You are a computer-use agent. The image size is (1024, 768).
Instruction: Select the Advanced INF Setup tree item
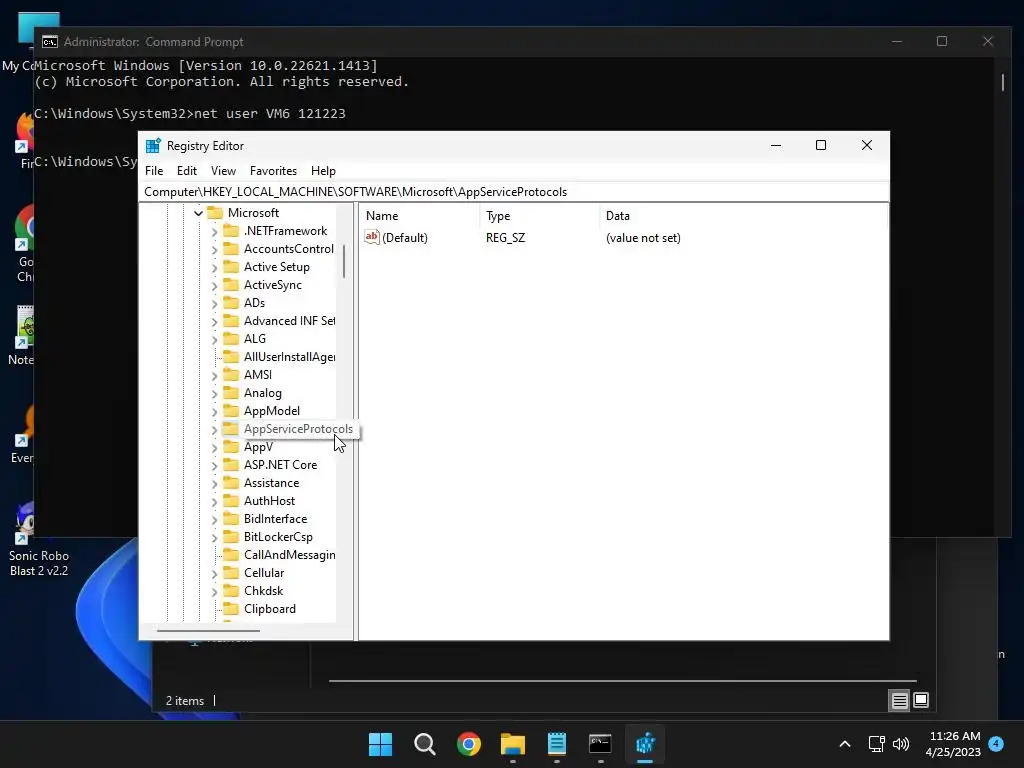tap(289, 321)
